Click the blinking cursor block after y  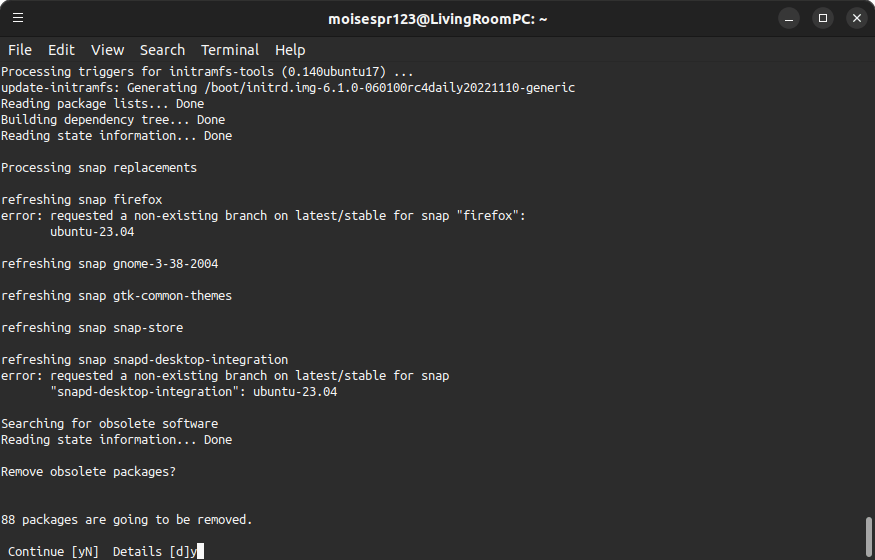coord(201,552)
